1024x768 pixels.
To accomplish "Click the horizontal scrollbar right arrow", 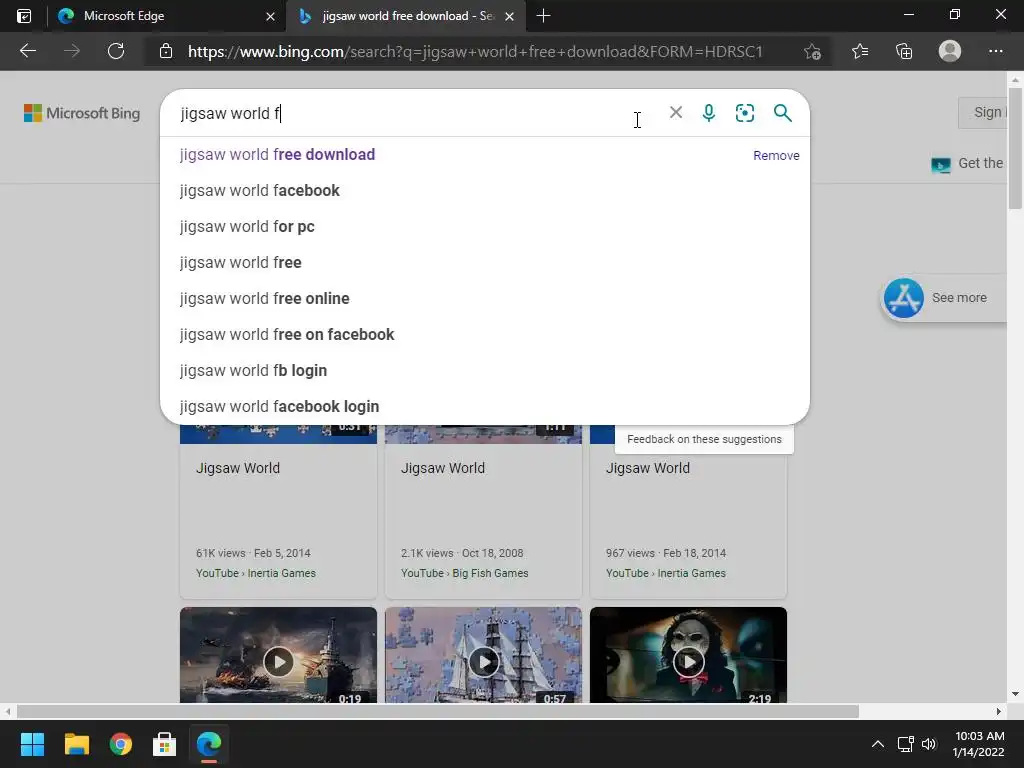I will click(x=999, y=711).
